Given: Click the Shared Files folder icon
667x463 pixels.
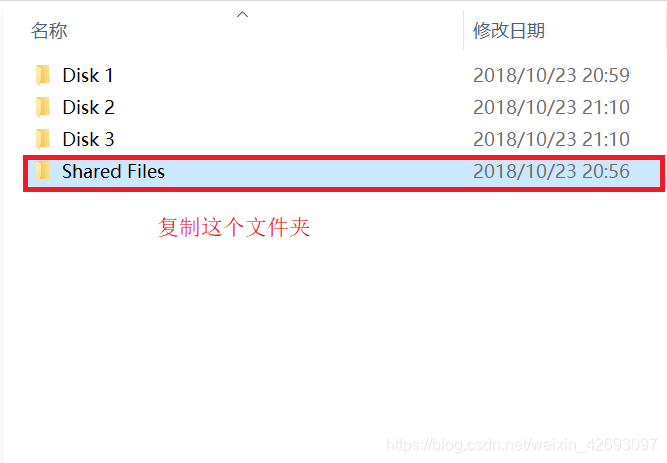Looking at the screenshot, I should [x=43, y=171].
